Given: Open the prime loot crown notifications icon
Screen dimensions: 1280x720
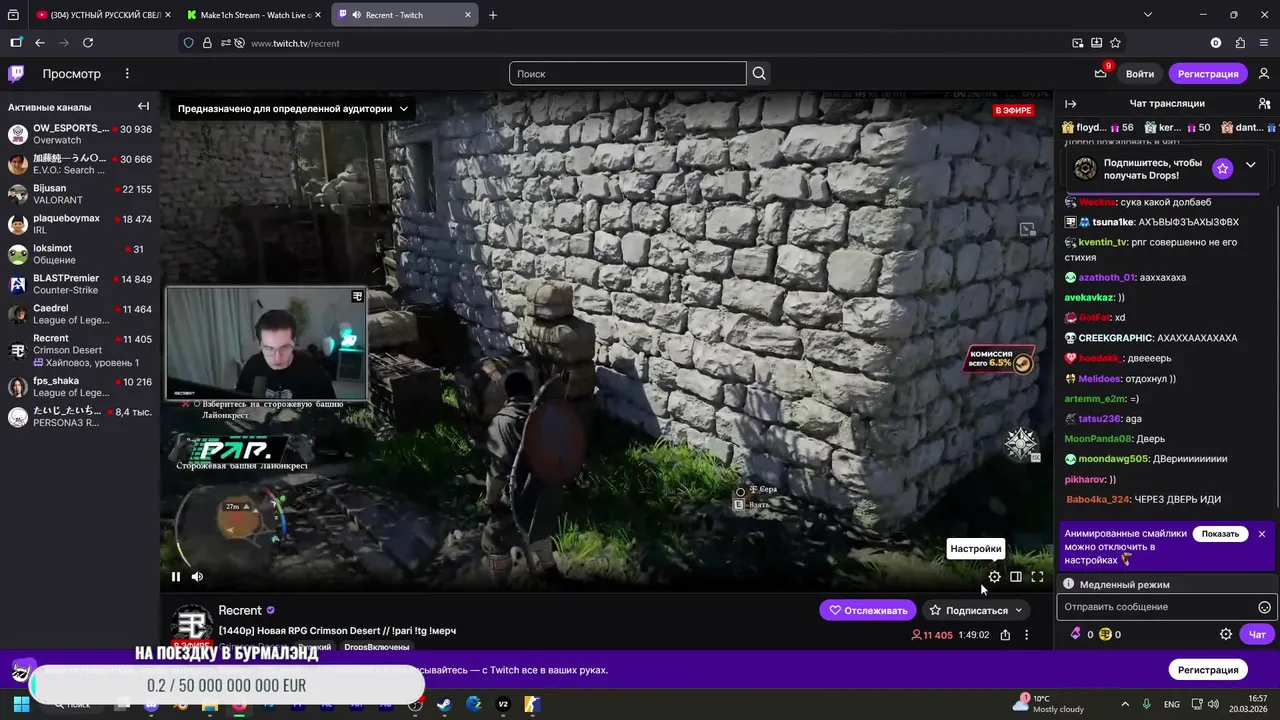Looking at the screenshot, I should [1101, 73].
